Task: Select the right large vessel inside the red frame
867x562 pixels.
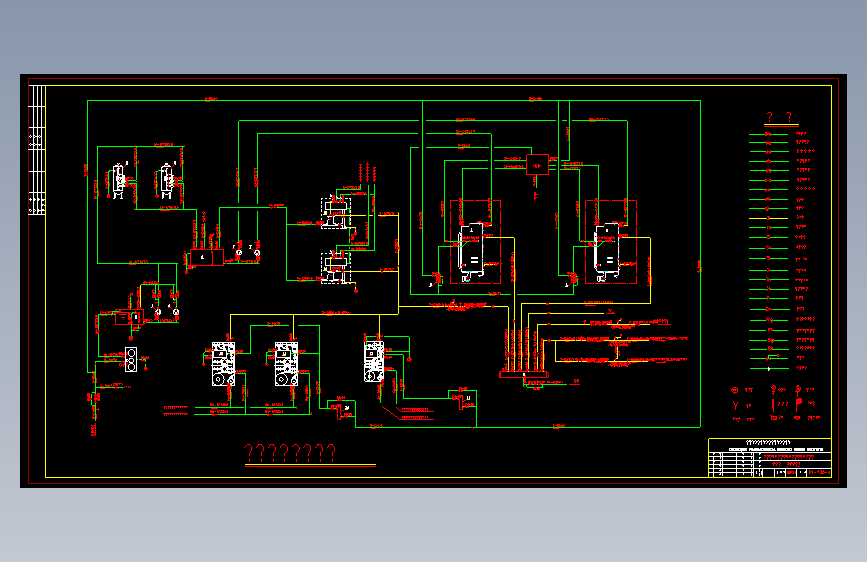Action: click(607, 251)
